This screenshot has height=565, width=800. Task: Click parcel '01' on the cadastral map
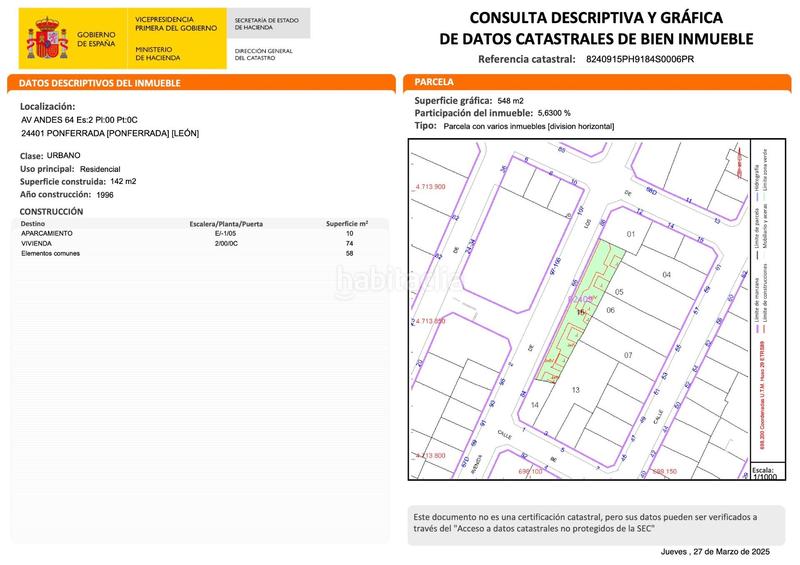click(x=631, y=234)
